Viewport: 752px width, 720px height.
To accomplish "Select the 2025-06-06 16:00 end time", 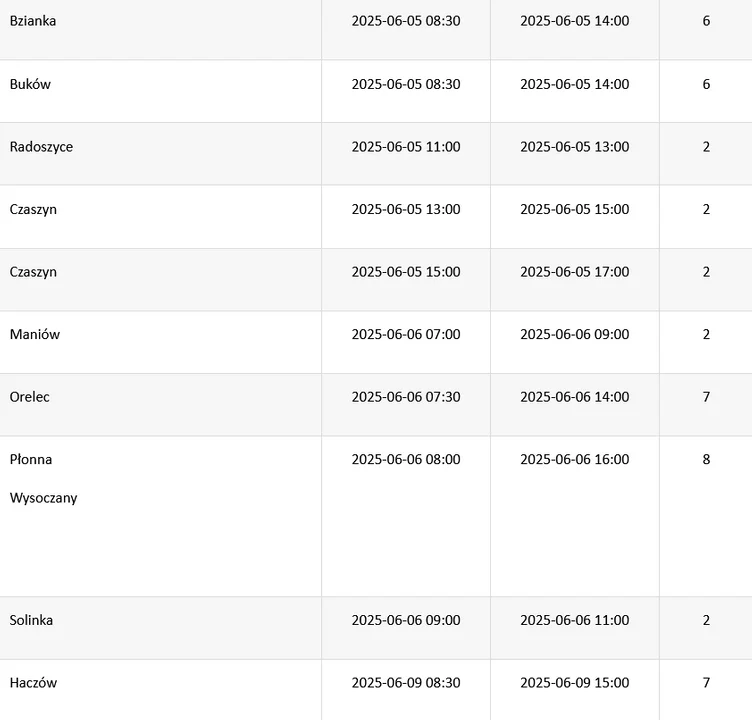I will pos(574,460).
